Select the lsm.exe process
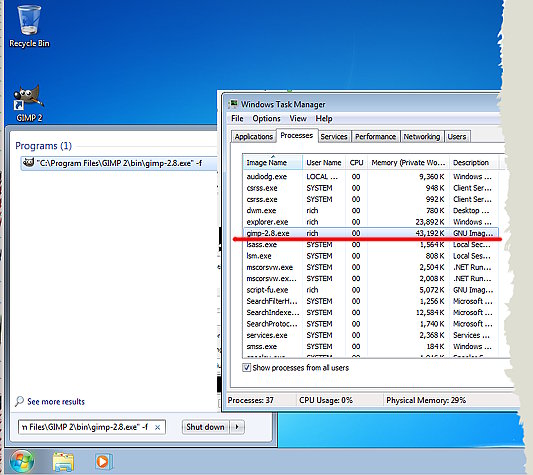 [x=371, y=256]
